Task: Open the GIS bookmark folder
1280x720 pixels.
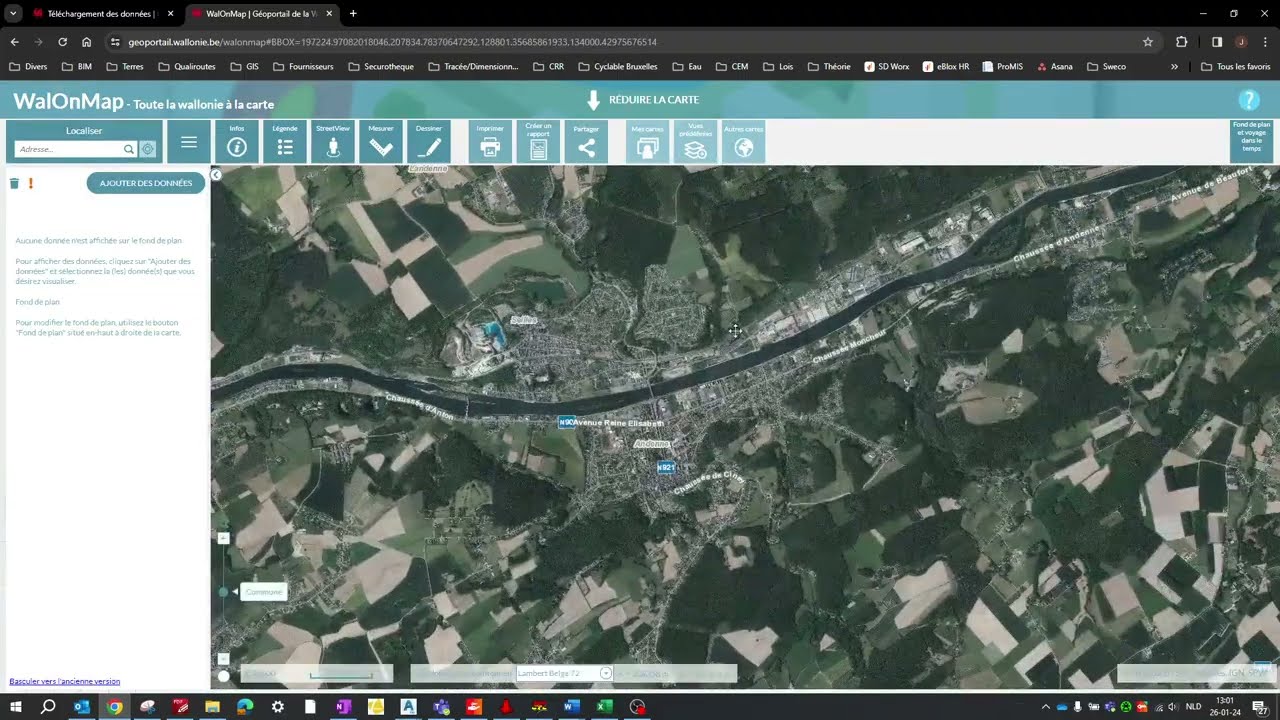Action: [x=244, y=67]
